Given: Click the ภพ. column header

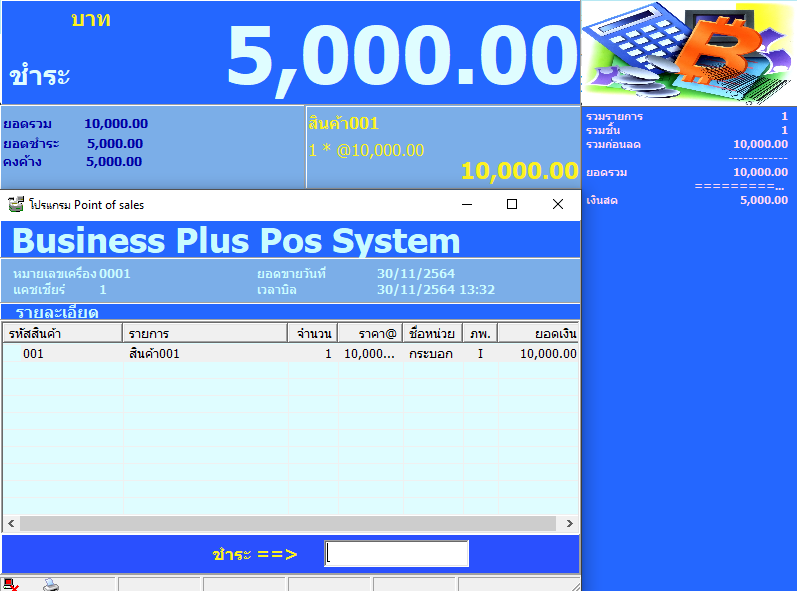Looking at the screenshot, I should (480, 333).
